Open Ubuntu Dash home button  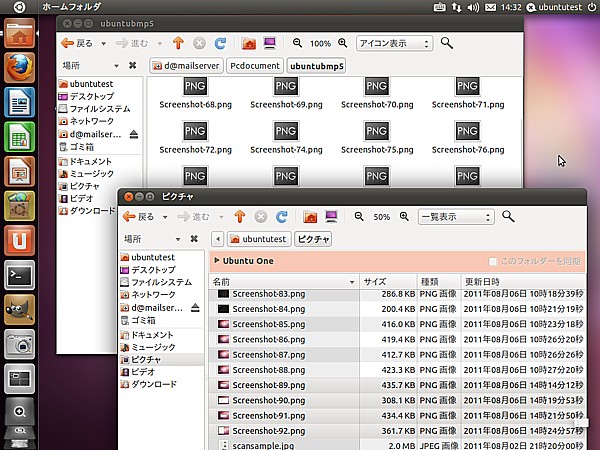coord(19,7)
